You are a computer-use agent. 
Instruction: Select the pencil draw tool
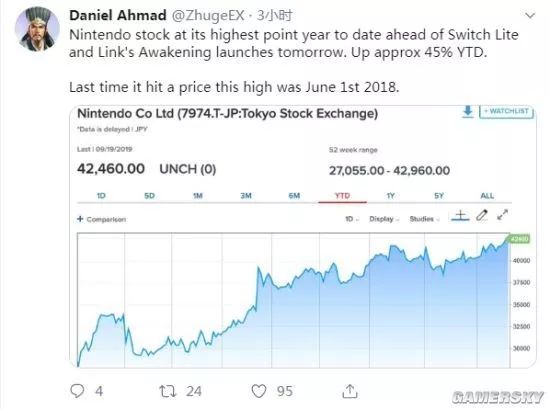(482, 215)
